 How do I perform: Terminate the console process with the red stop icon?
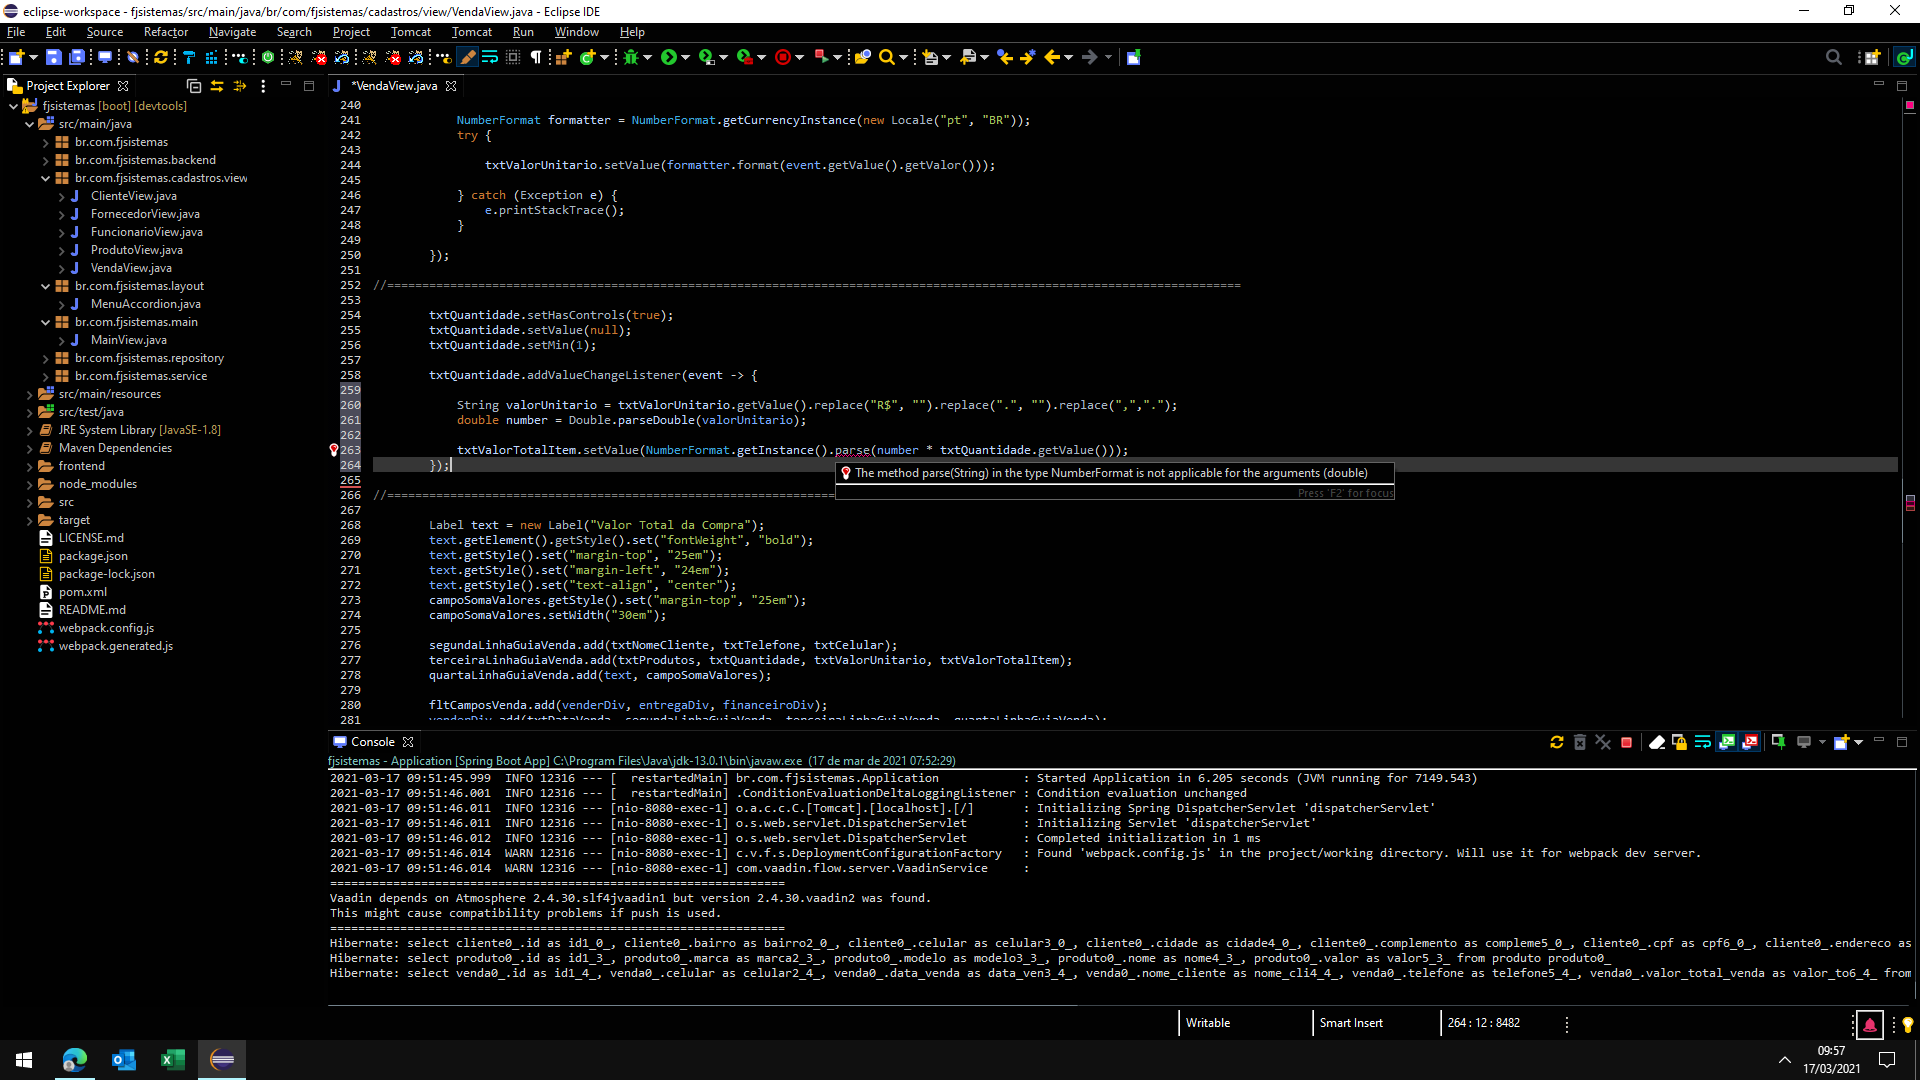point(1627,742)
